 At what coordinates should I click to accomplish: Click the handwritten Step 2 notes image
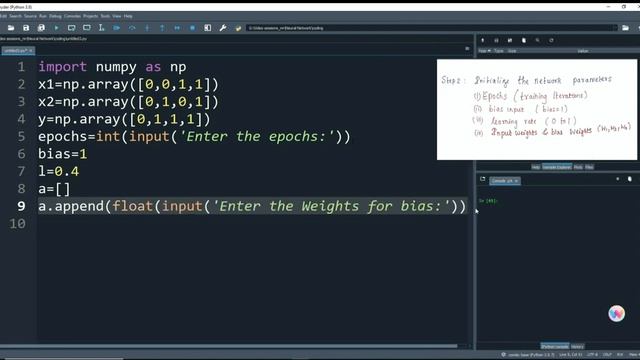coord(537,110)
